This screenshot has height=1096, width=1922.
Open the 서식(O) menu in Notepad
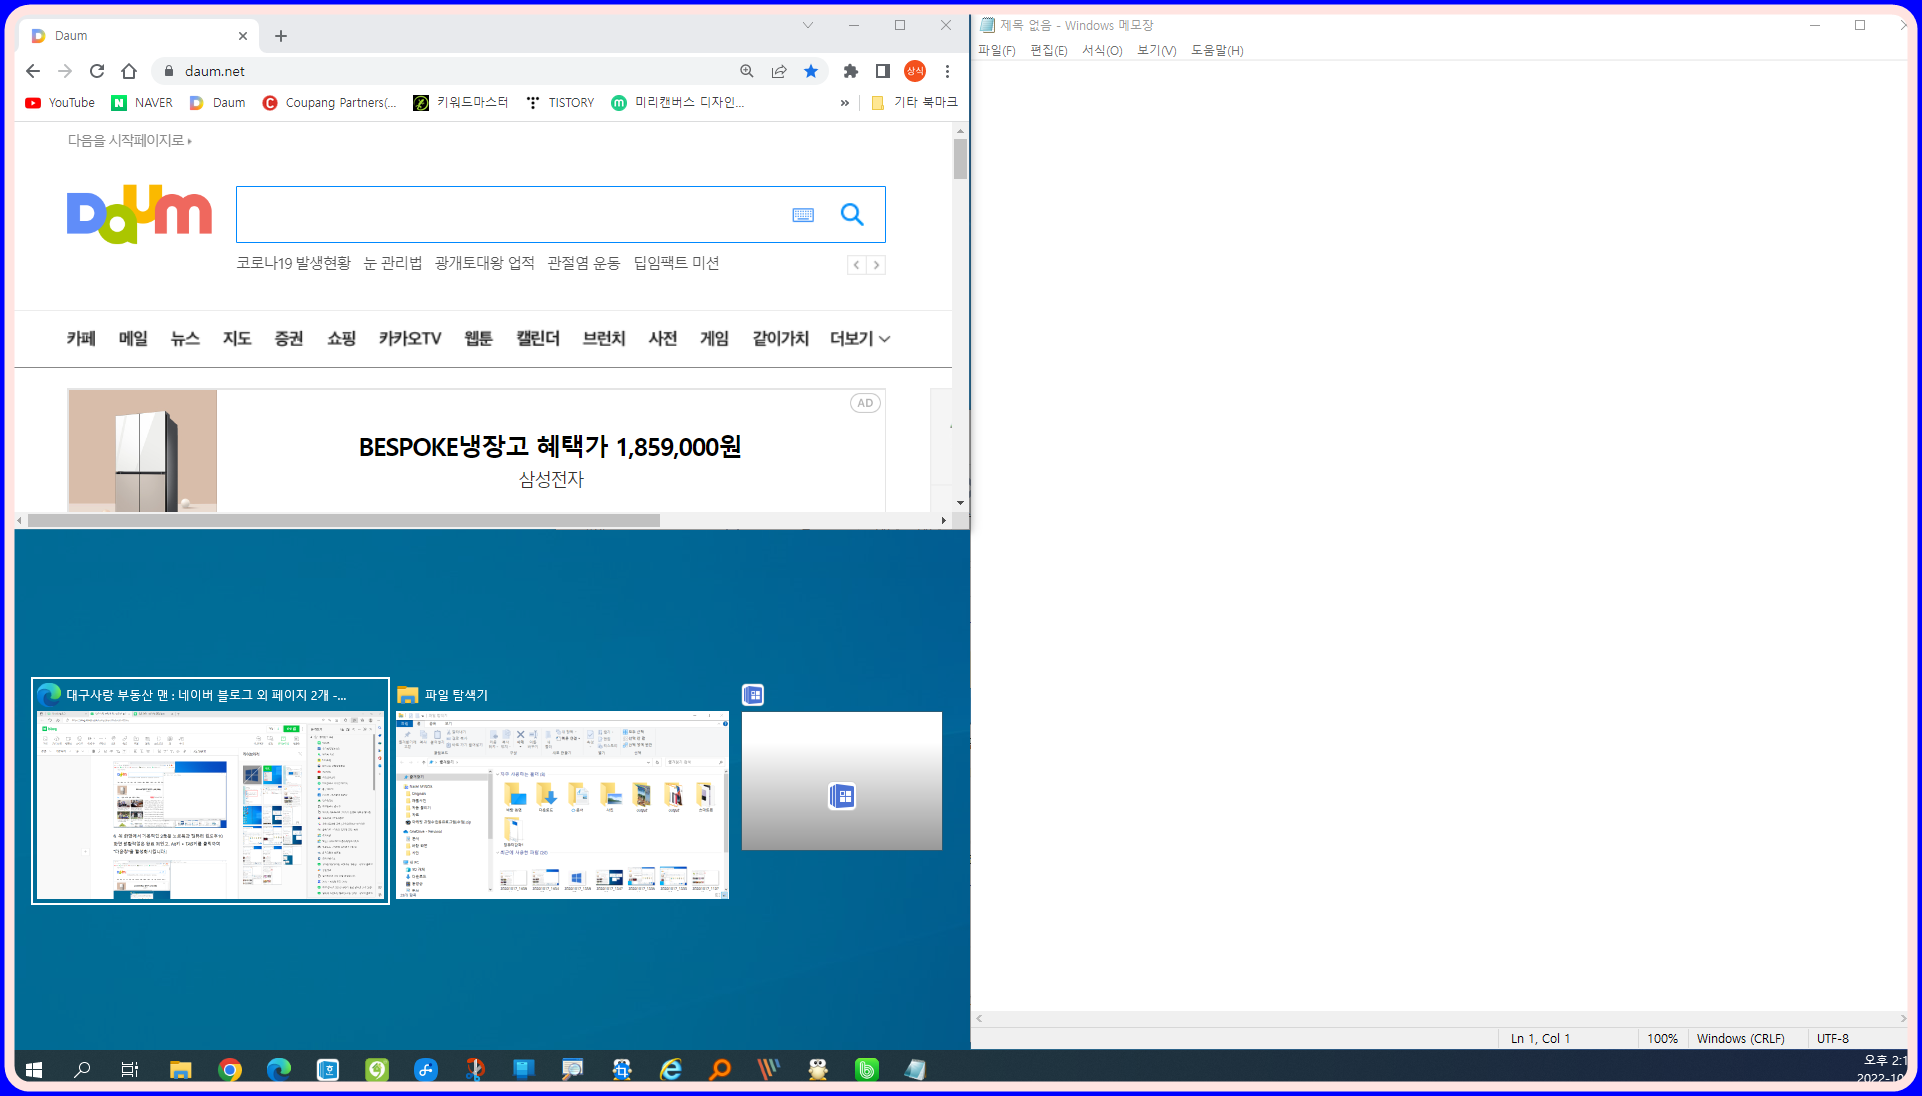[x=1101, y=51]
